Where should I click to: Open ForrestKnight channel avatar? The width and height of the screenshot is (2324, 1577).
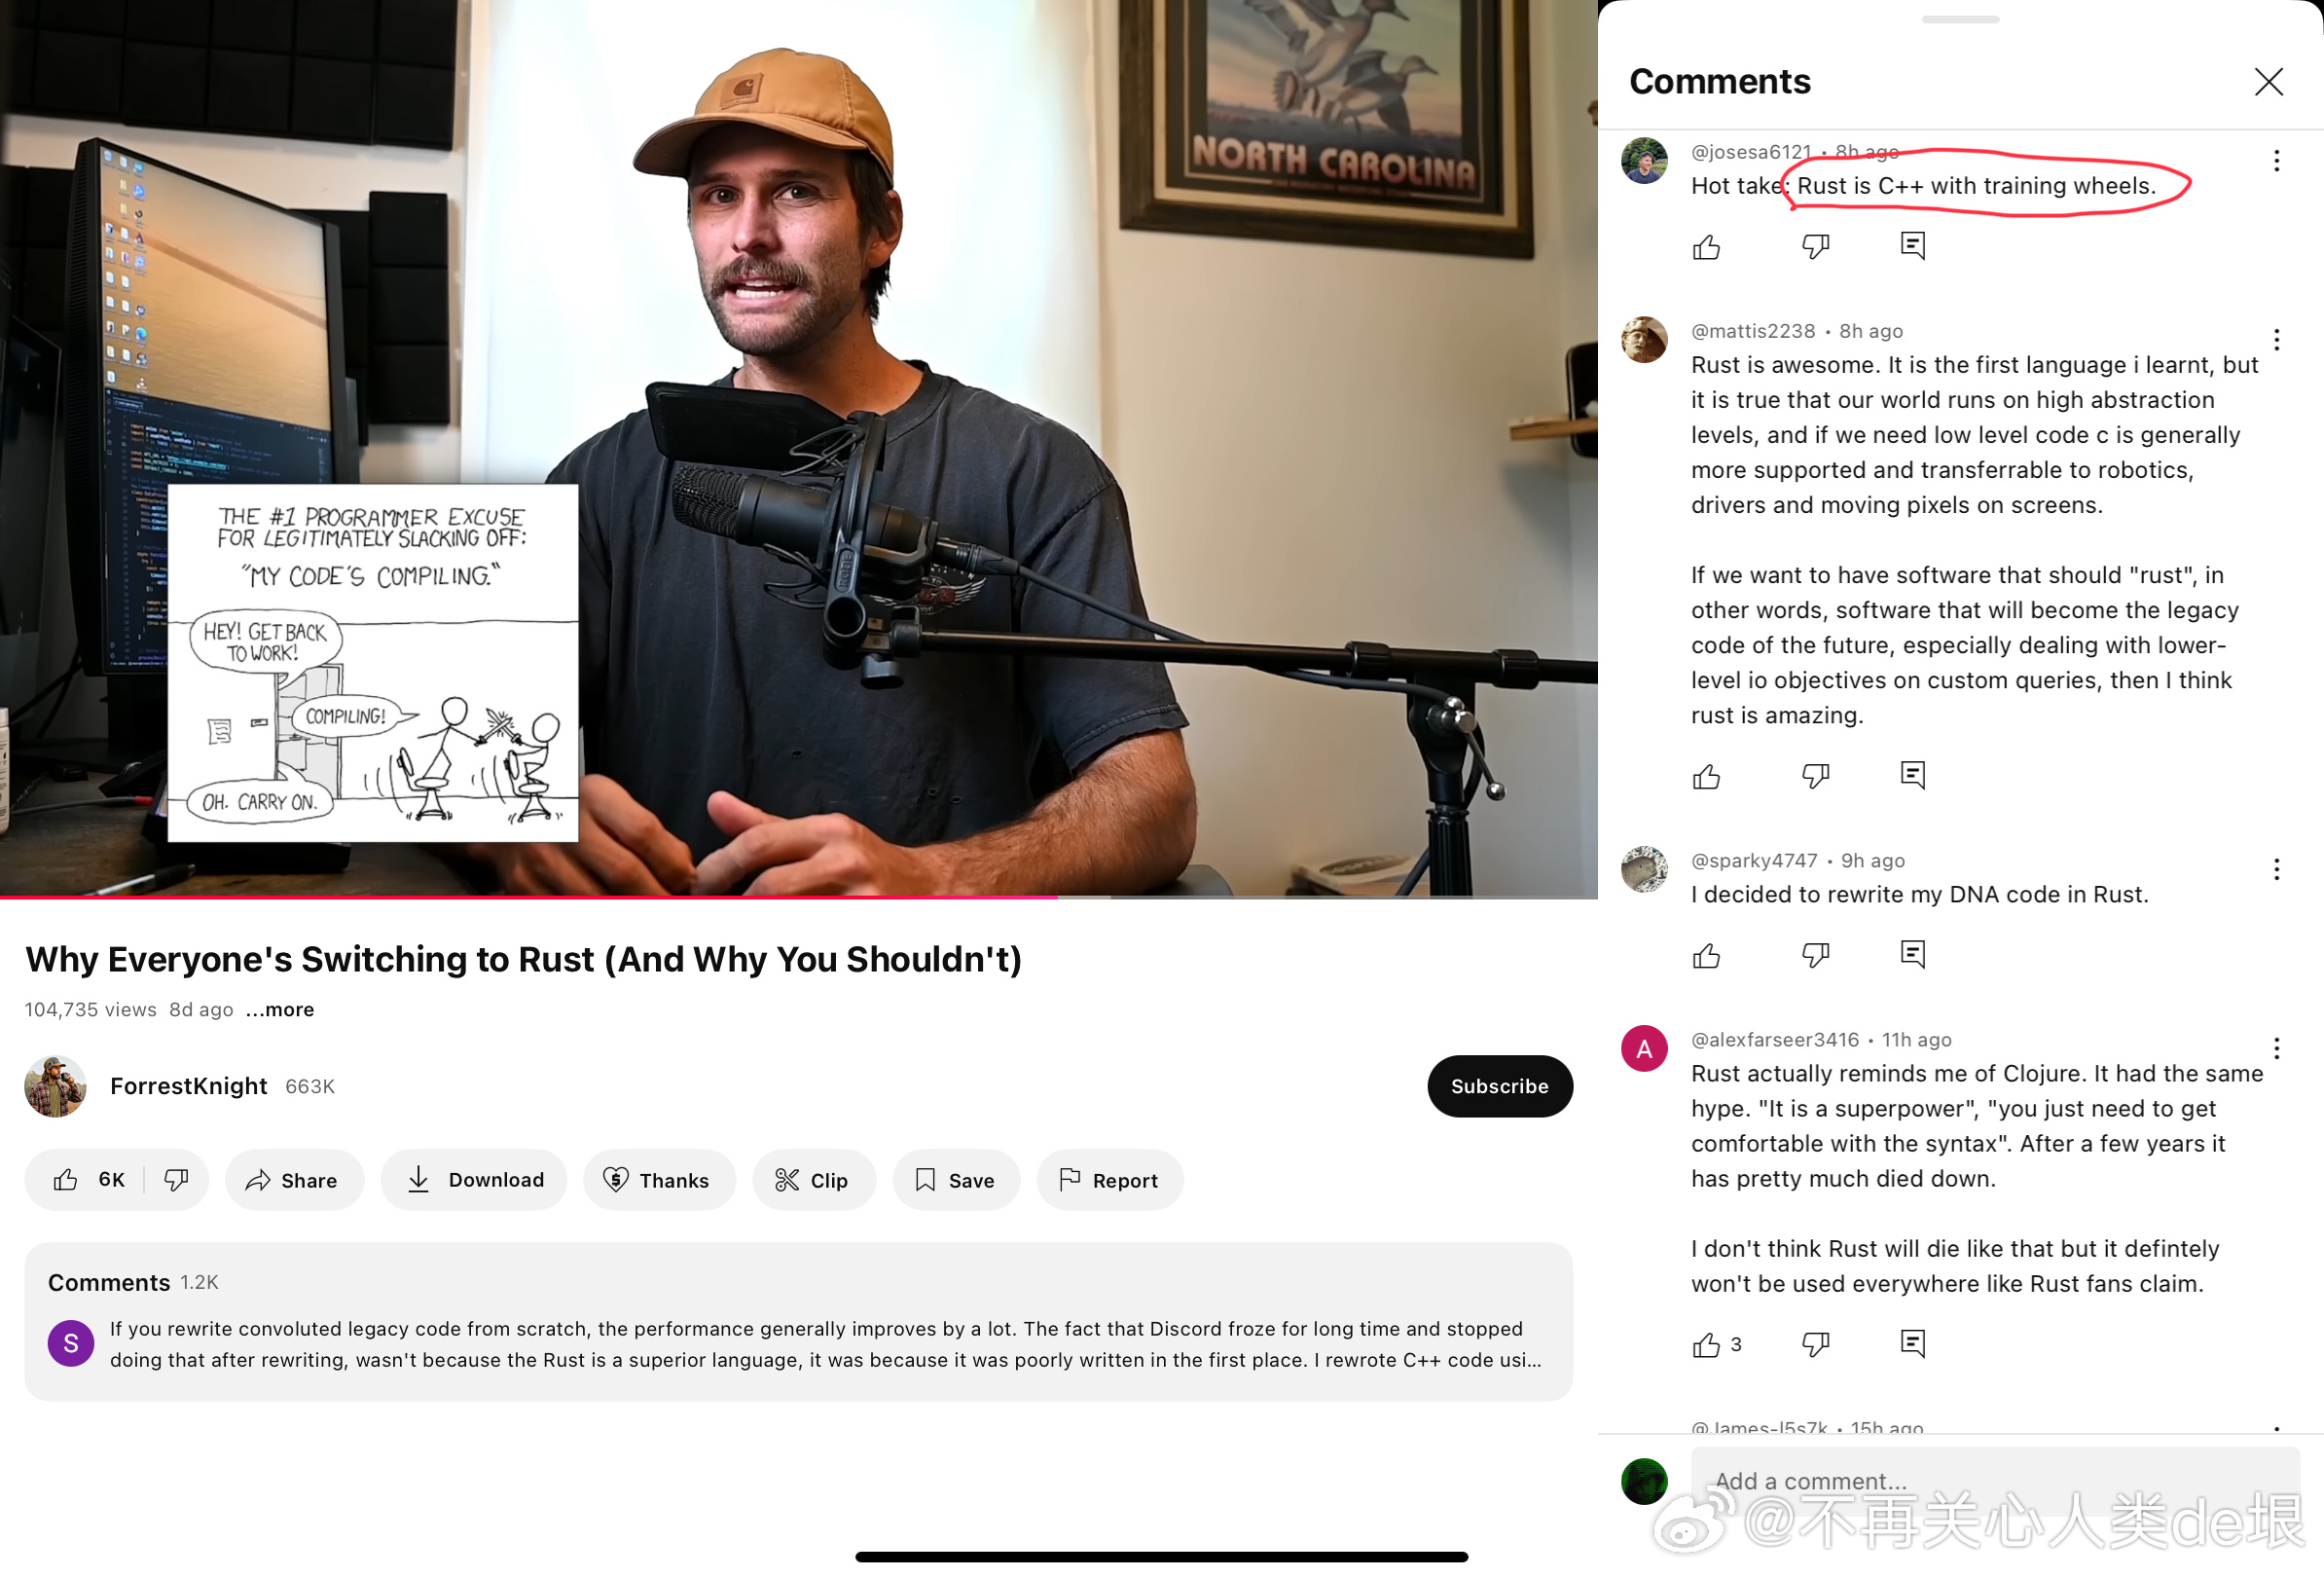coord(55,1085)
